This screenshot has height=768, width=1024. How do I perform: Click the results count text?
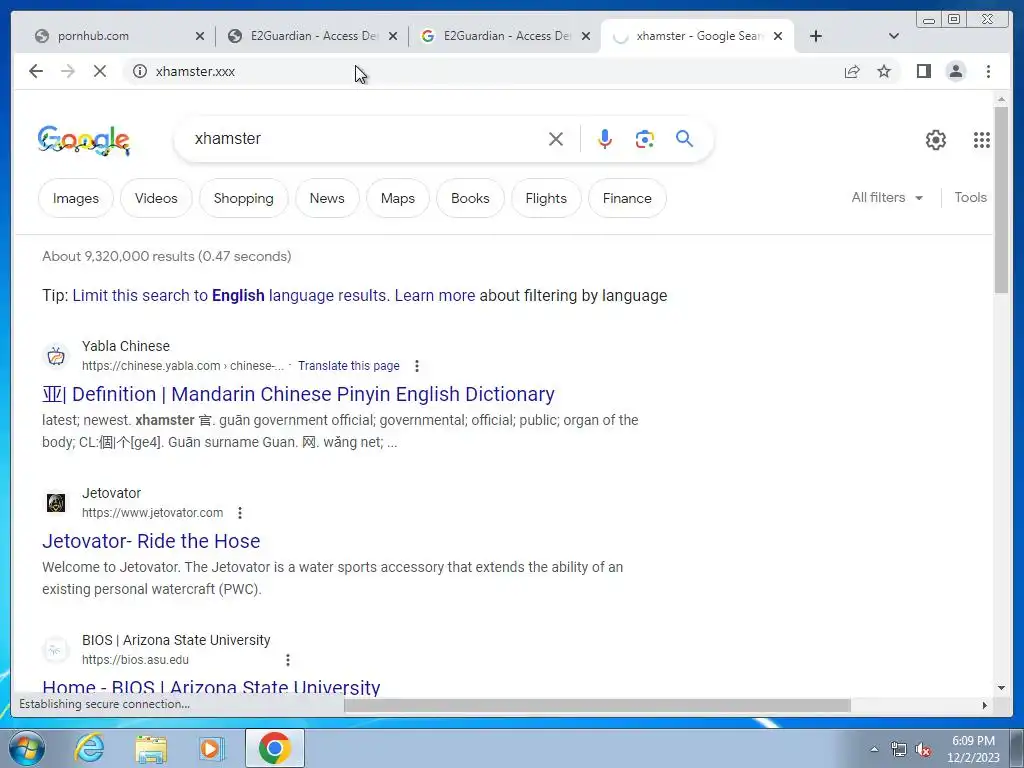click(167, 256)
